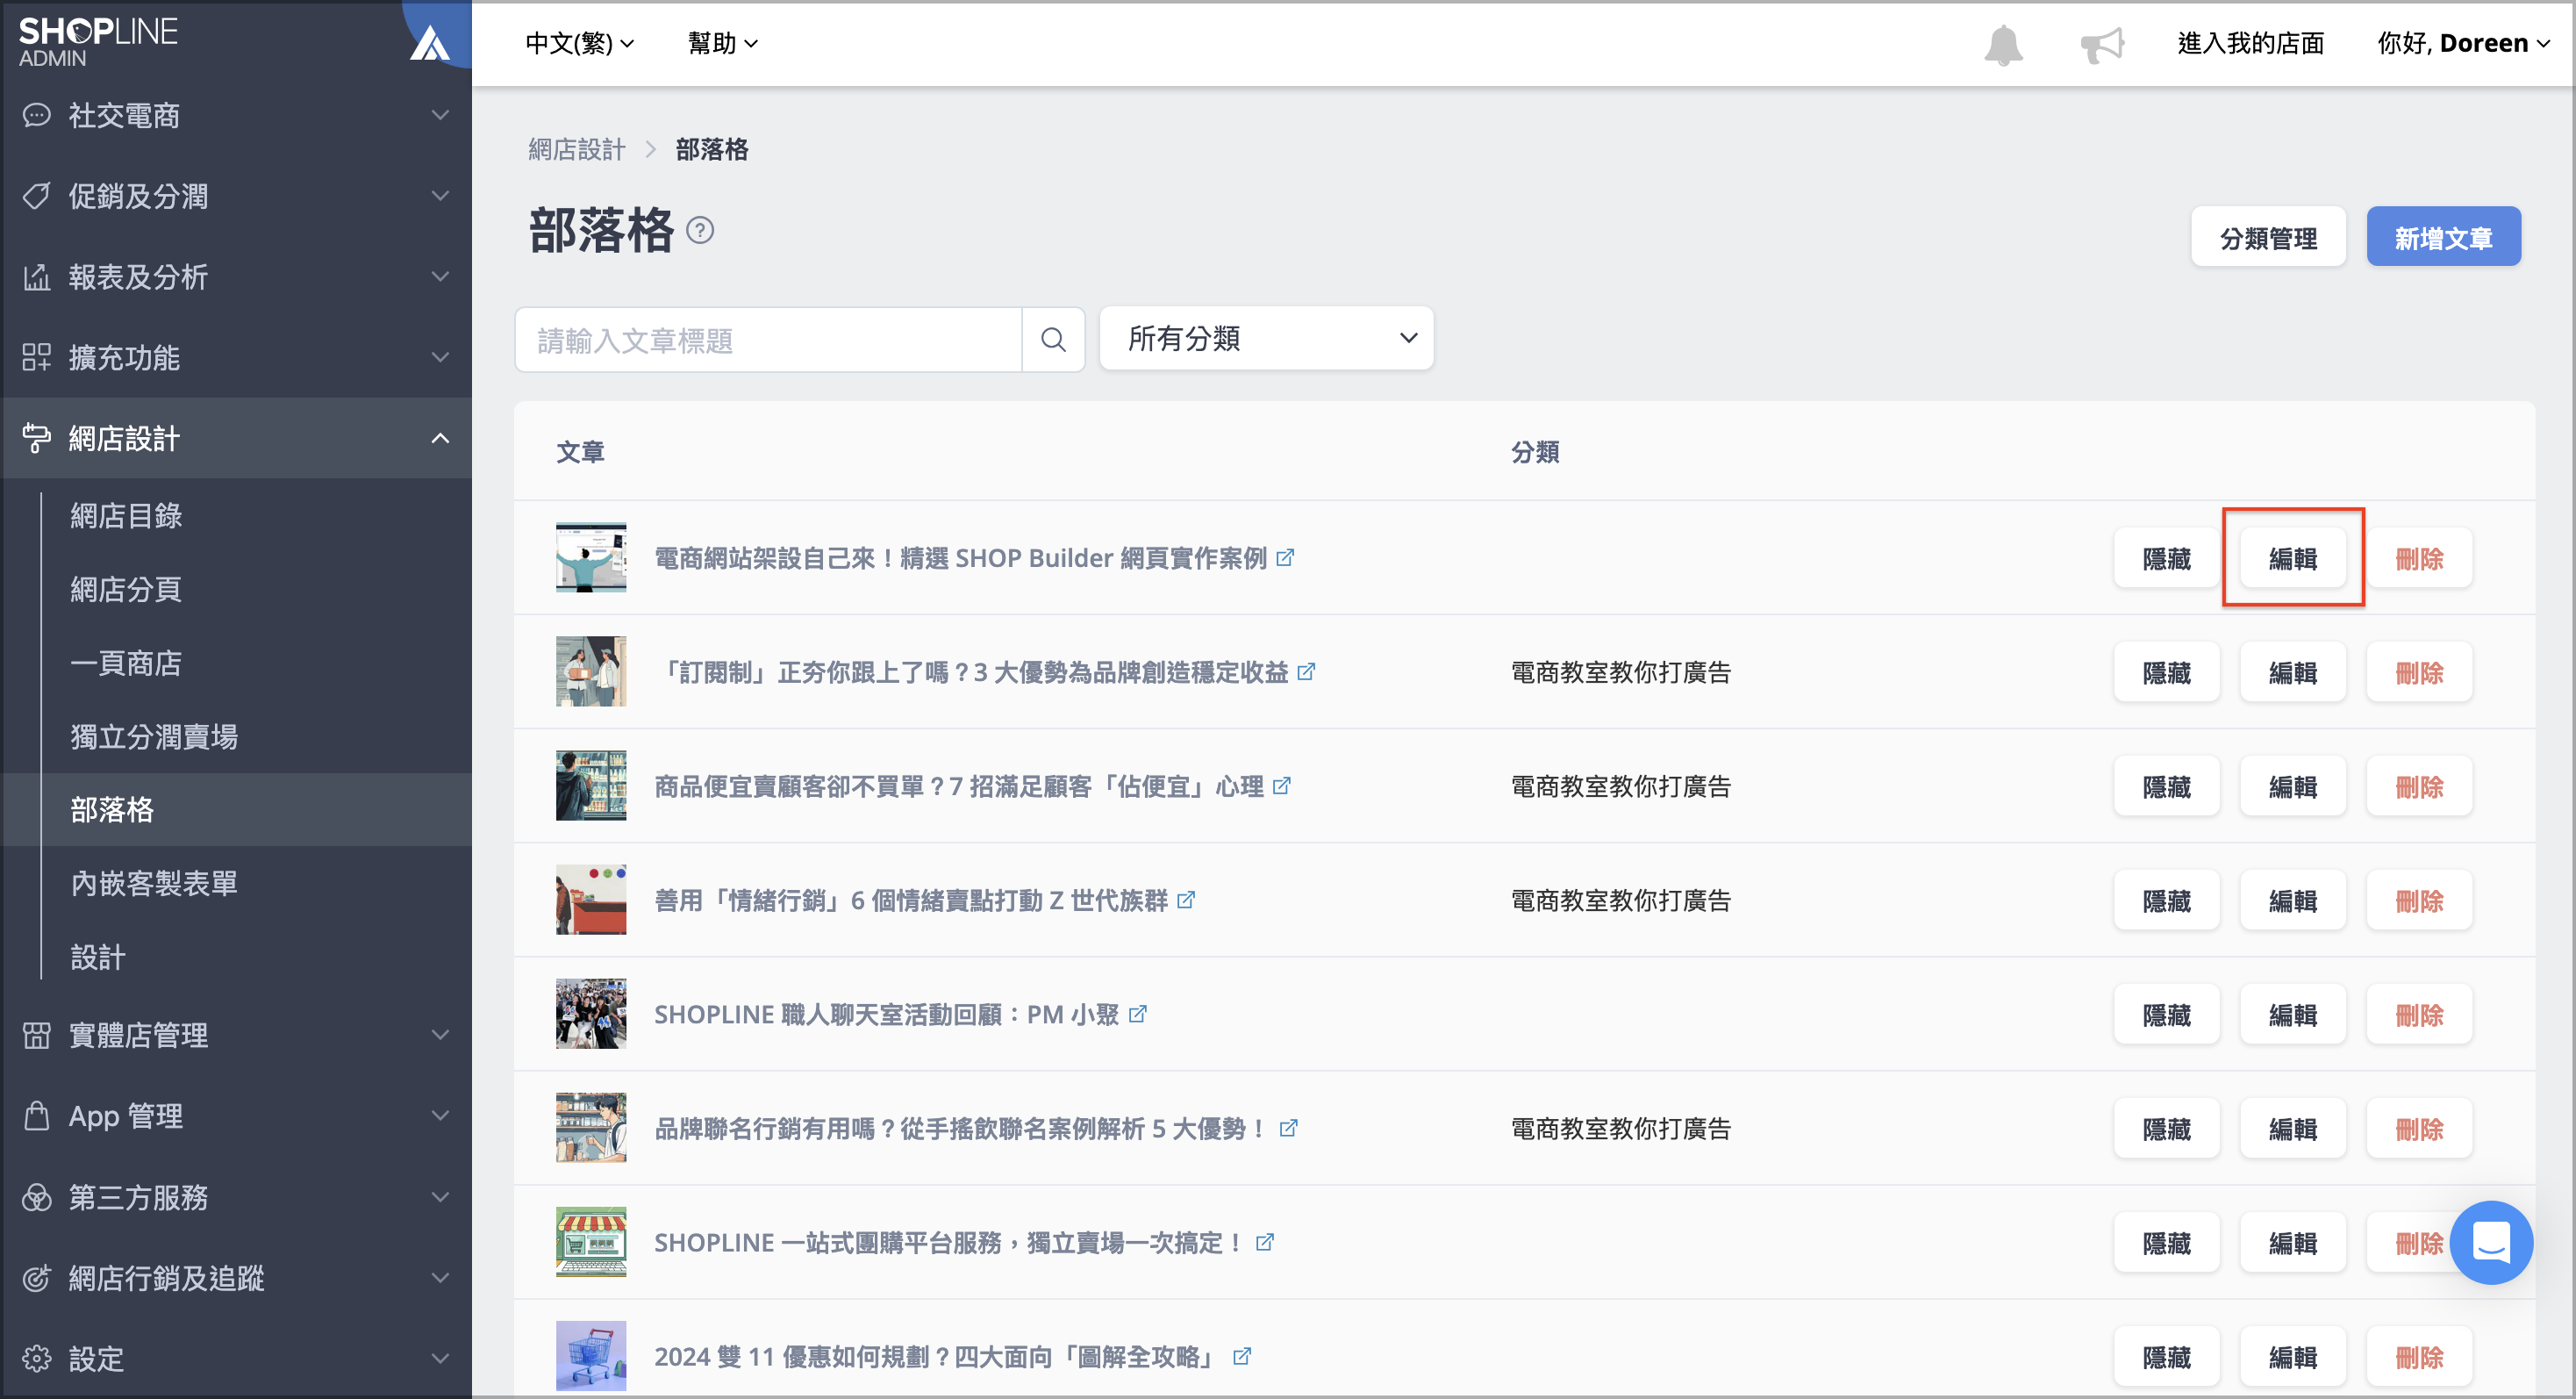The height and width of the screenshot is (1399, 2576).
Task: Open external link icon for 商品便宜 article
Action: tap(1282, 785)
